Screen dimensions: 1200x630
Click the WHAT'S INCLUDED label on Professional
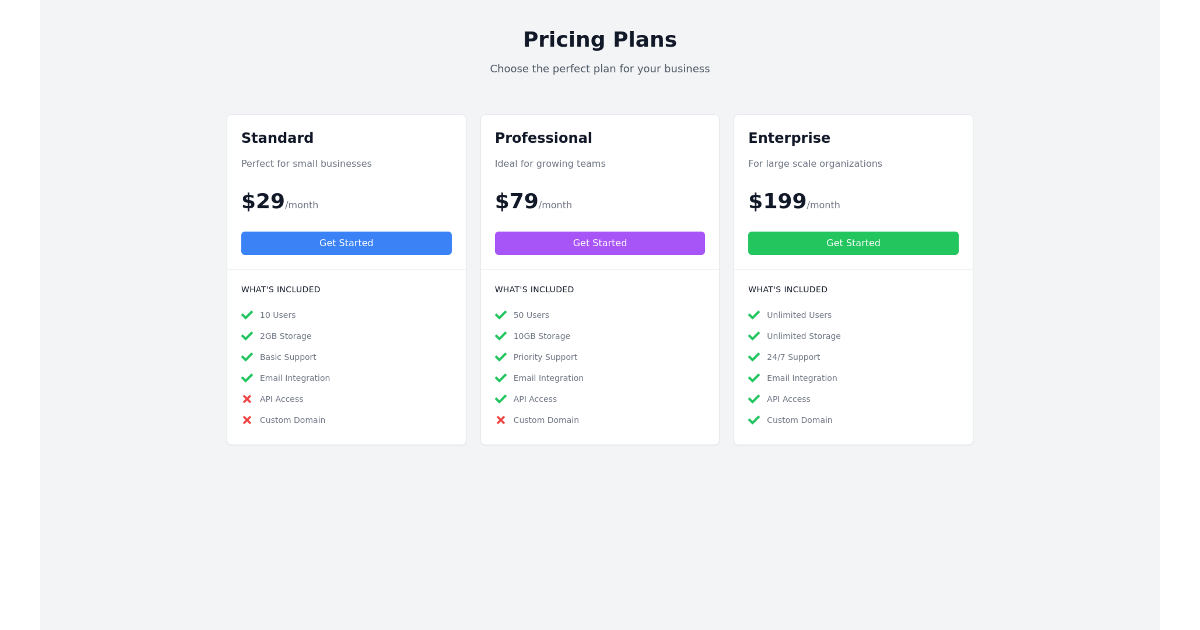(534, 289)
